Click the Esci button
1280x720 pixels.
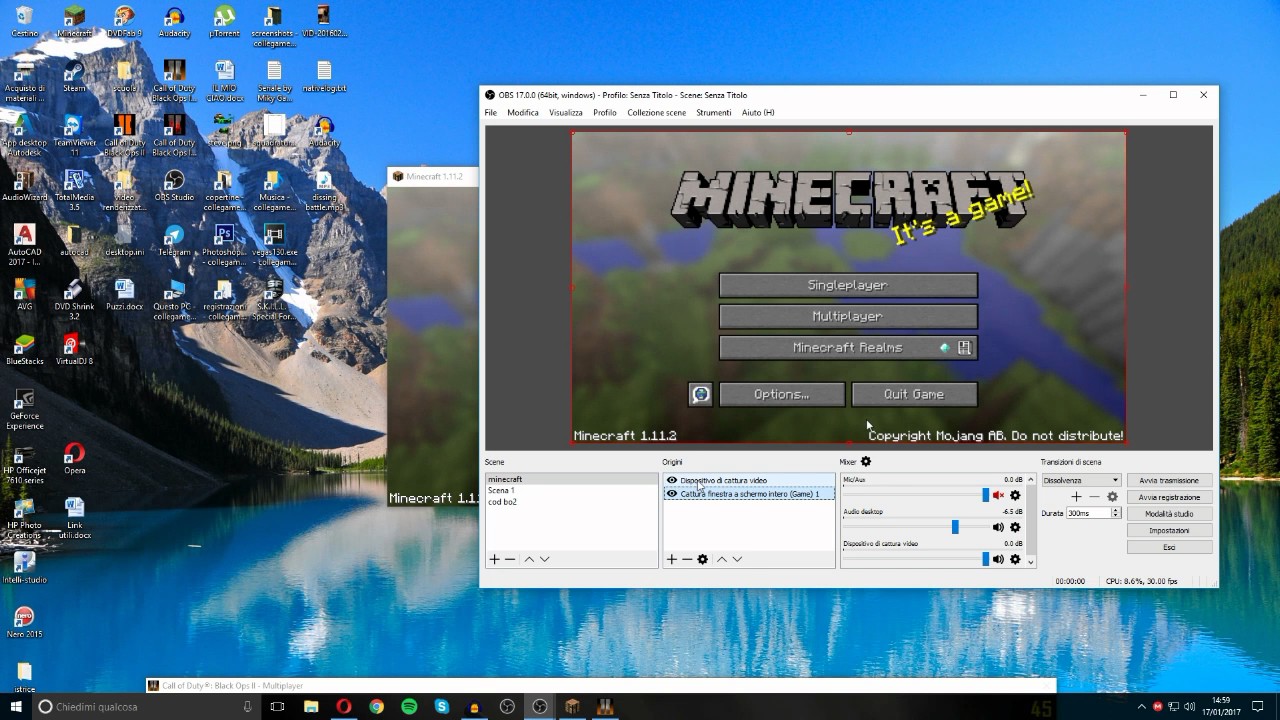coord(1169,547)
